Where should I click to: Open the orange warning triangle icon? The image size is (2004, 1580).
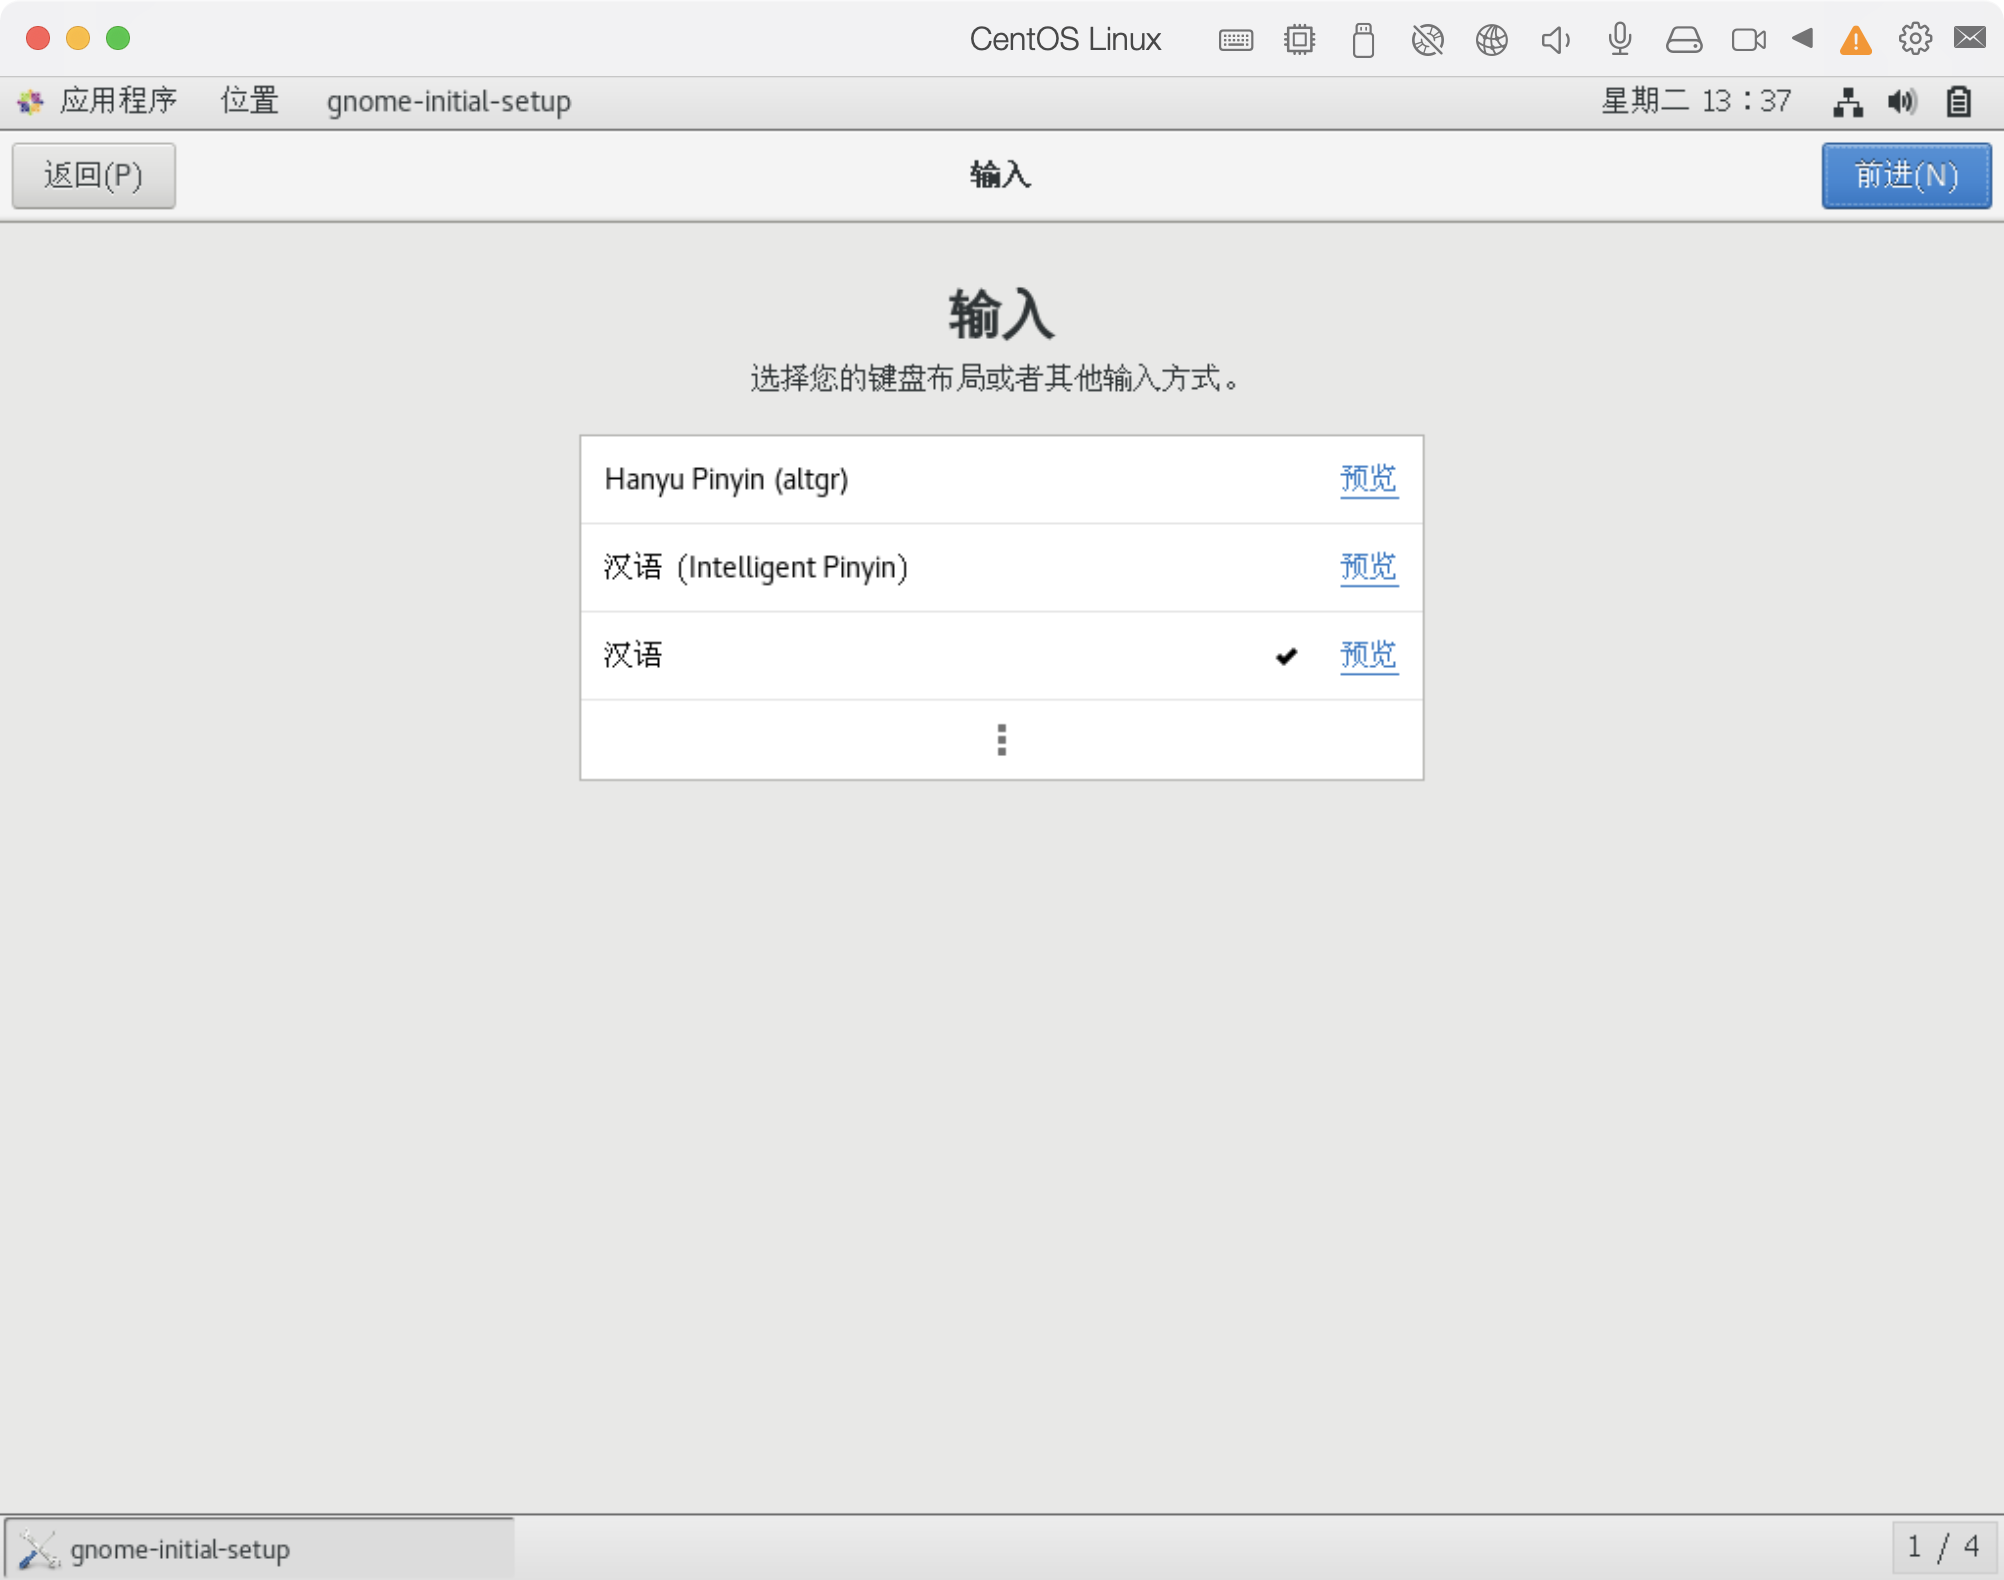point(1855,40)
